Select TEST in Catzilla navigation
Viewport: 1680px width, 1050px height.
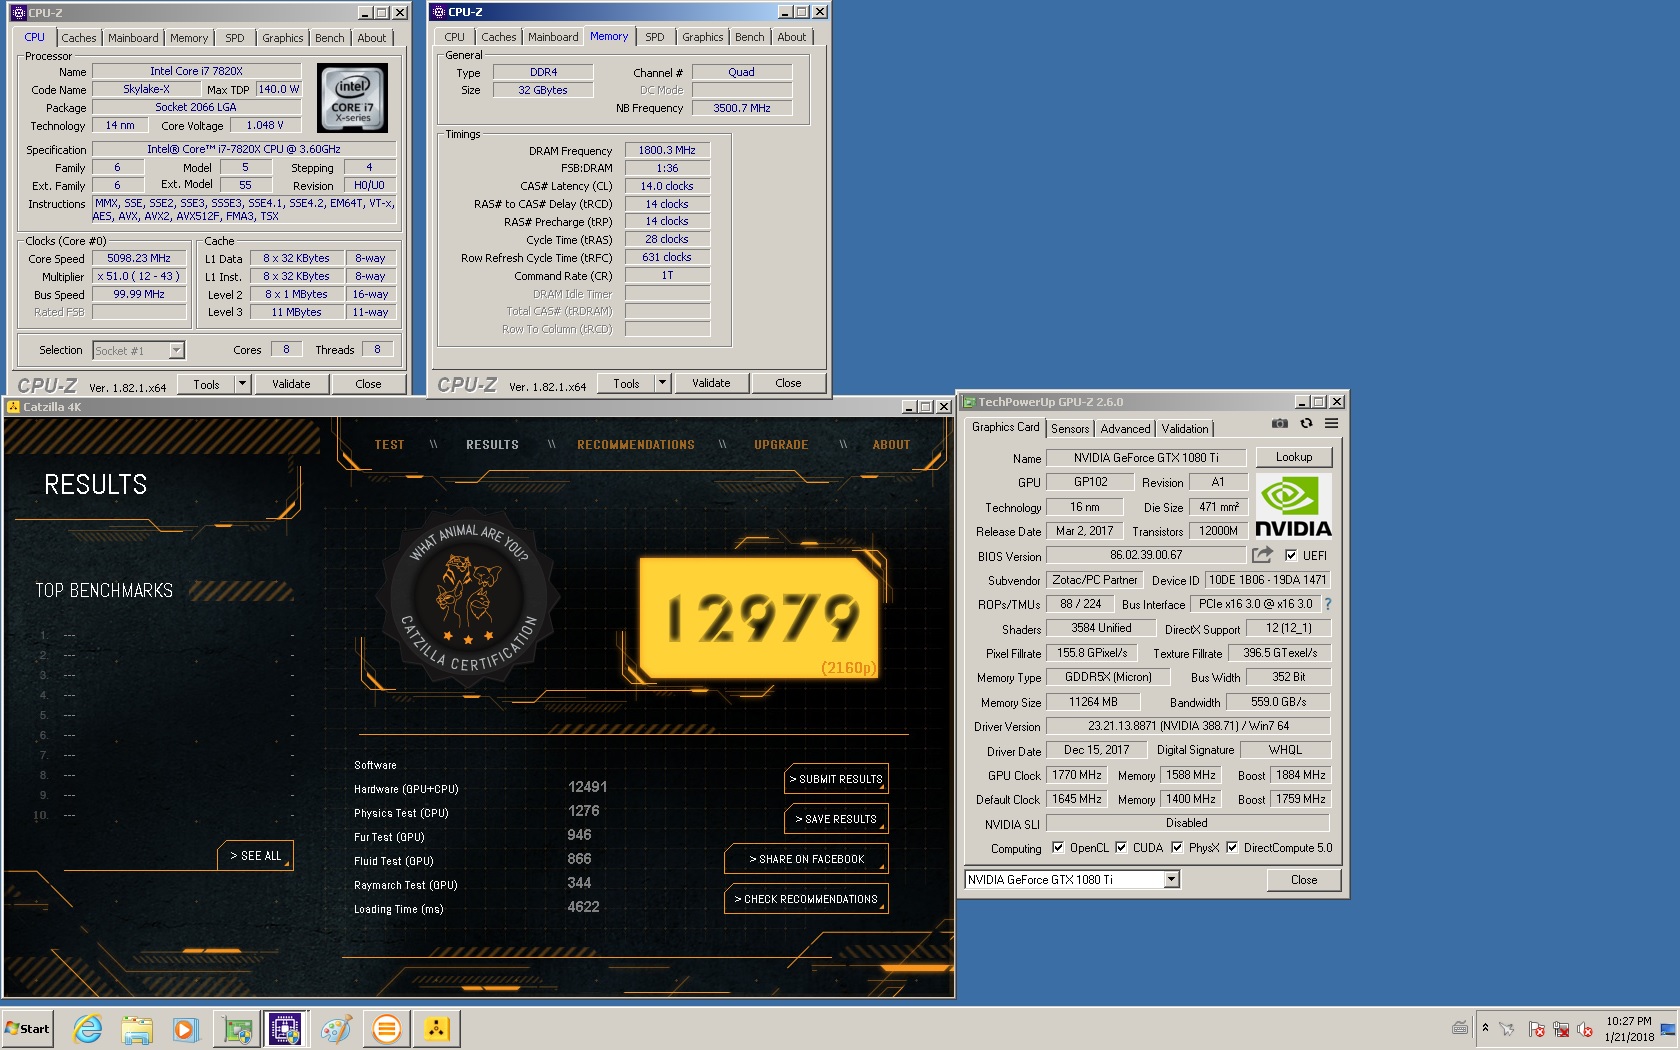click(390, 445)
